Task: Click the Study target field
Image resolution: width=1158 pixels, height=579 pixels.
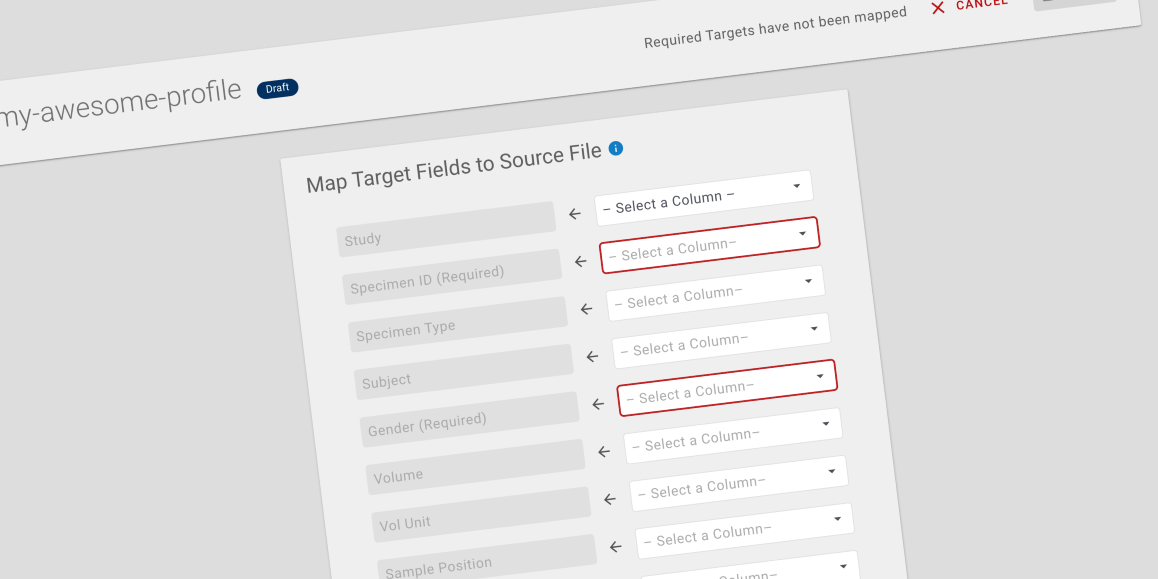Action: [447, 229]
